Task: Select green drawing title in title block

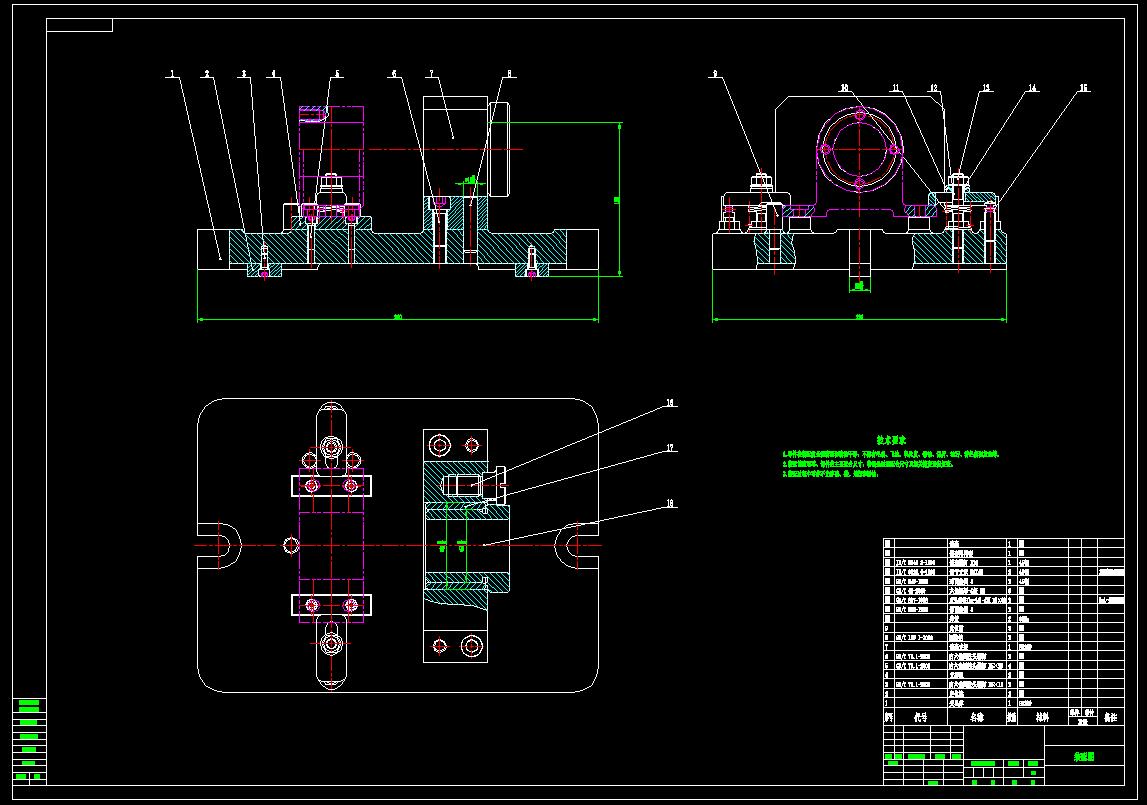Action: point(1084,757)
